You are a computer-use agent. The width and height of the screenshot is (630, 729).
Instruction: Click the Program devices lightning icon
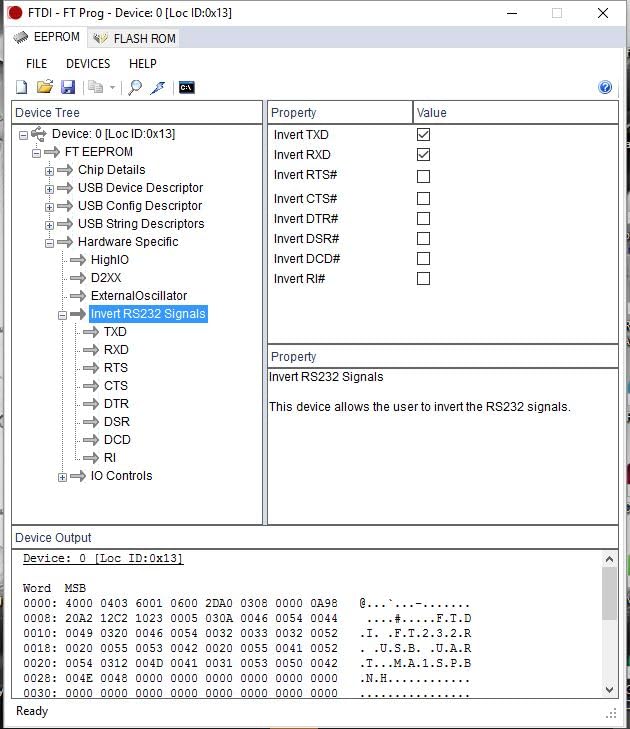pyautogui.click(x=158, y=87)
